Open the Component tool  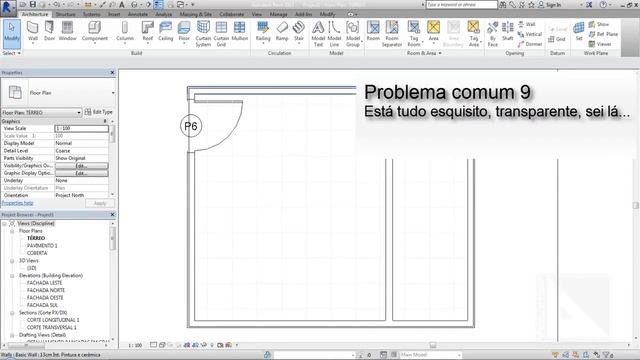click(95, 32)
